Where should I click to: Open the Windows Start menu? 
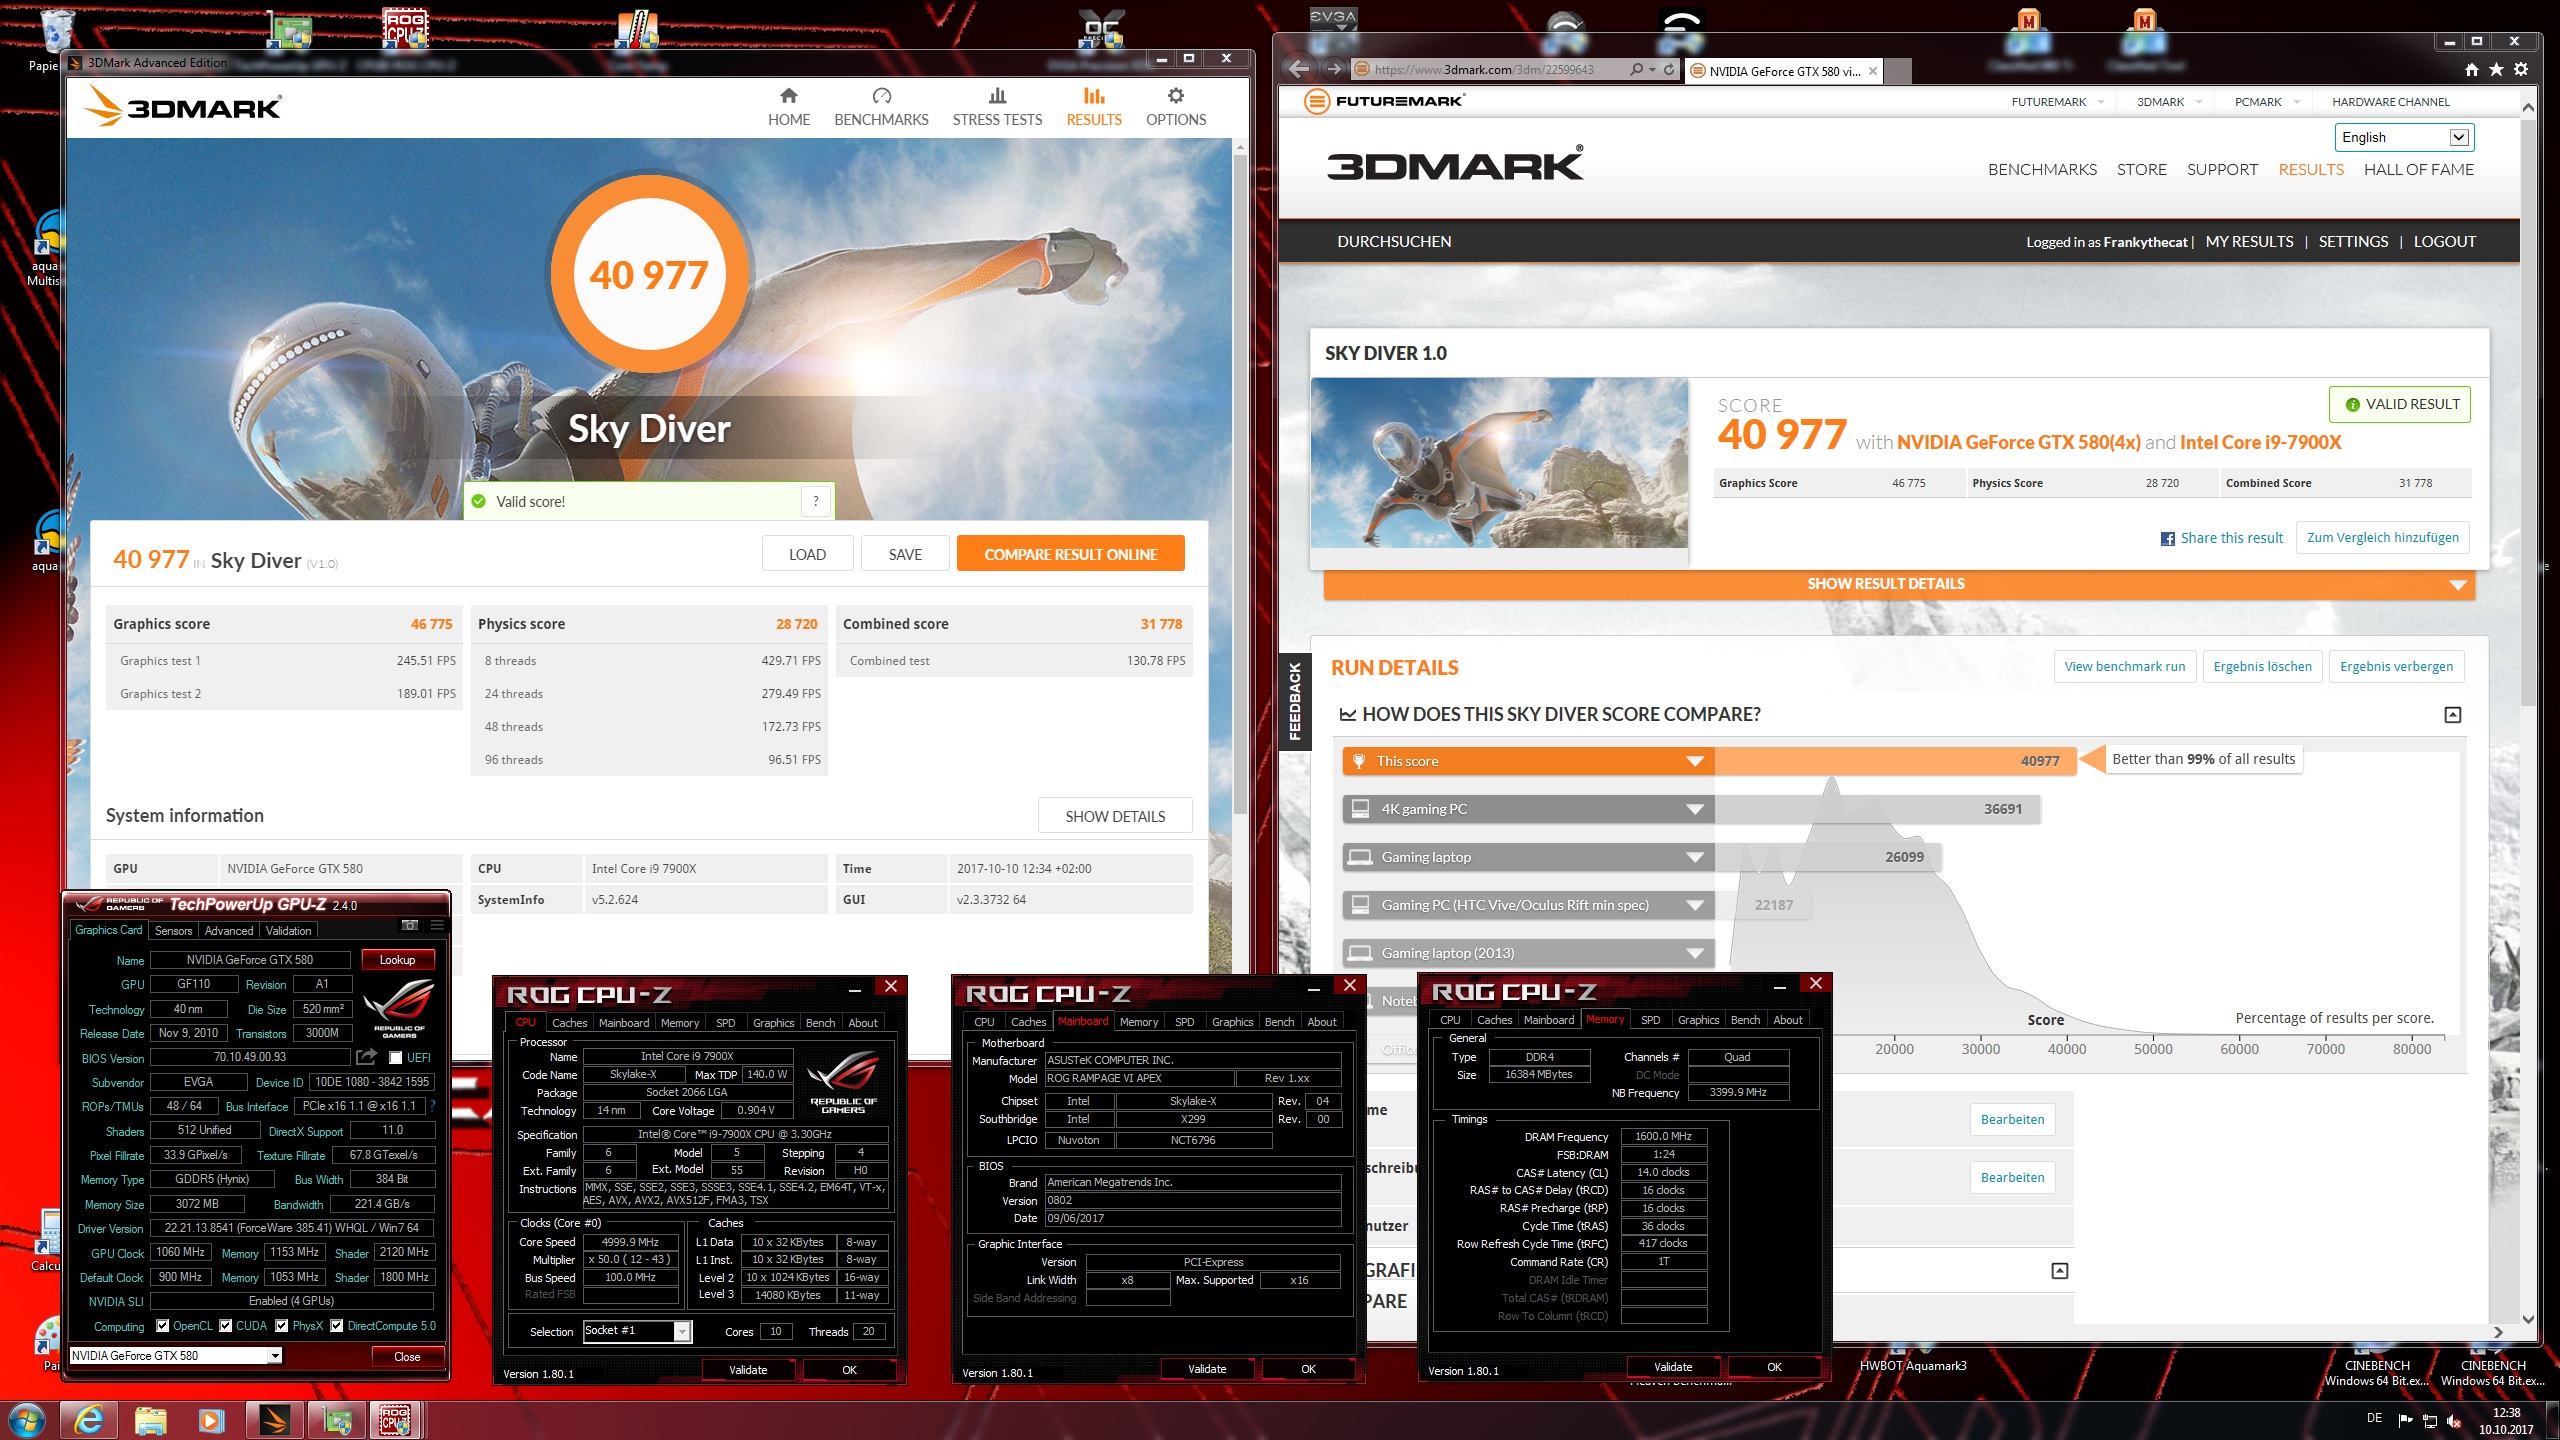coord(27,1419)
